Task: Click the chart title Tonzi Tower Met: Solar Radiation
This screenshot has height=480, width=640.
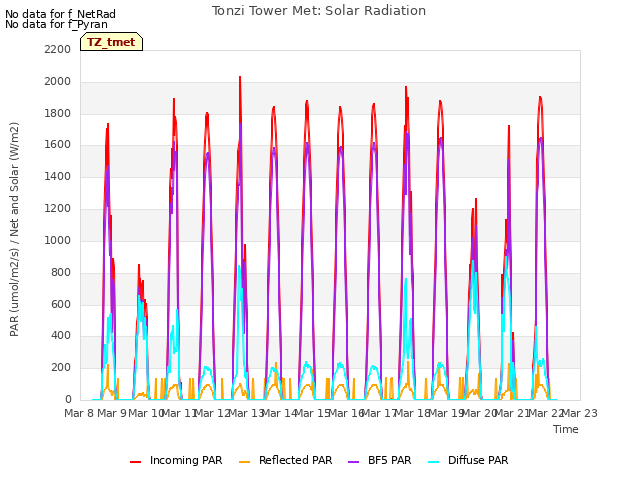Action: point(319,11)
